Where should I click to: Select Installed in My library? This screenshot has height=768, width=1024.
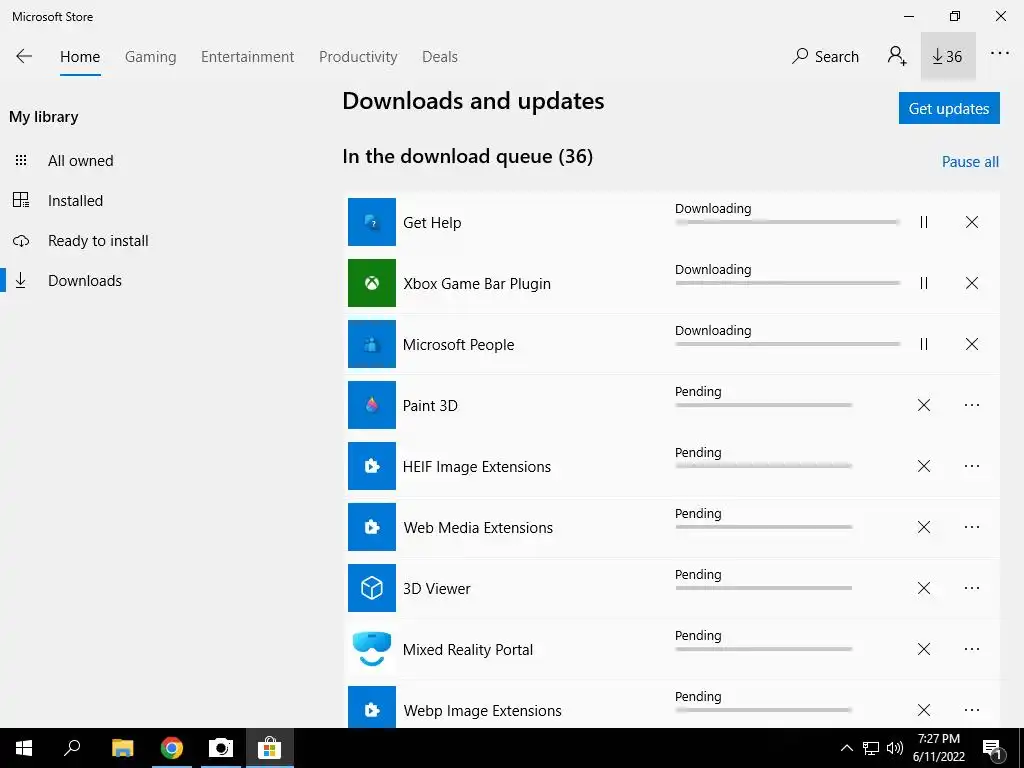[75, 200]
